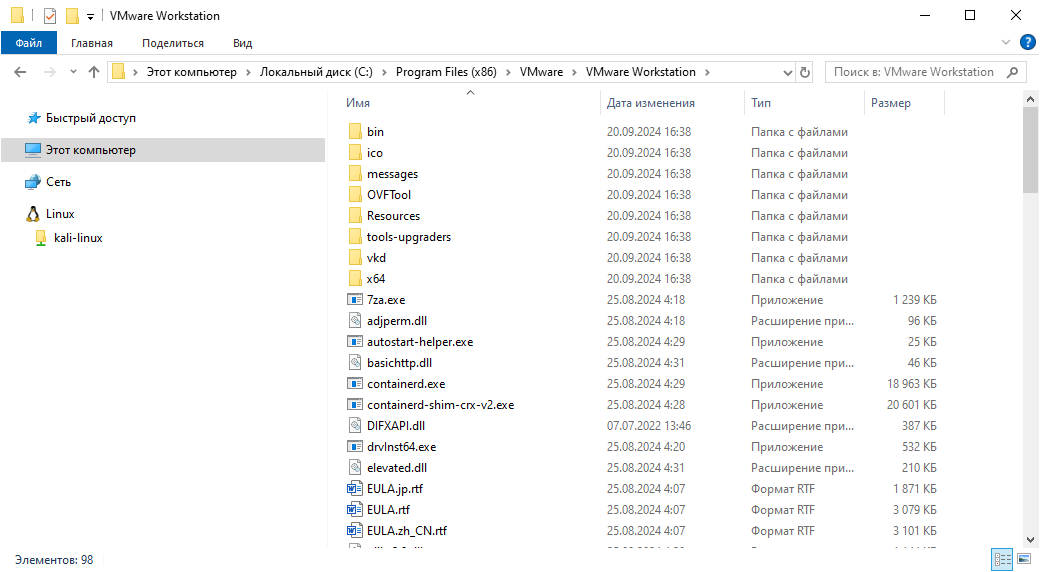Refresh the current folder
The image size is (1040, 572).
[x=805, y=72]
